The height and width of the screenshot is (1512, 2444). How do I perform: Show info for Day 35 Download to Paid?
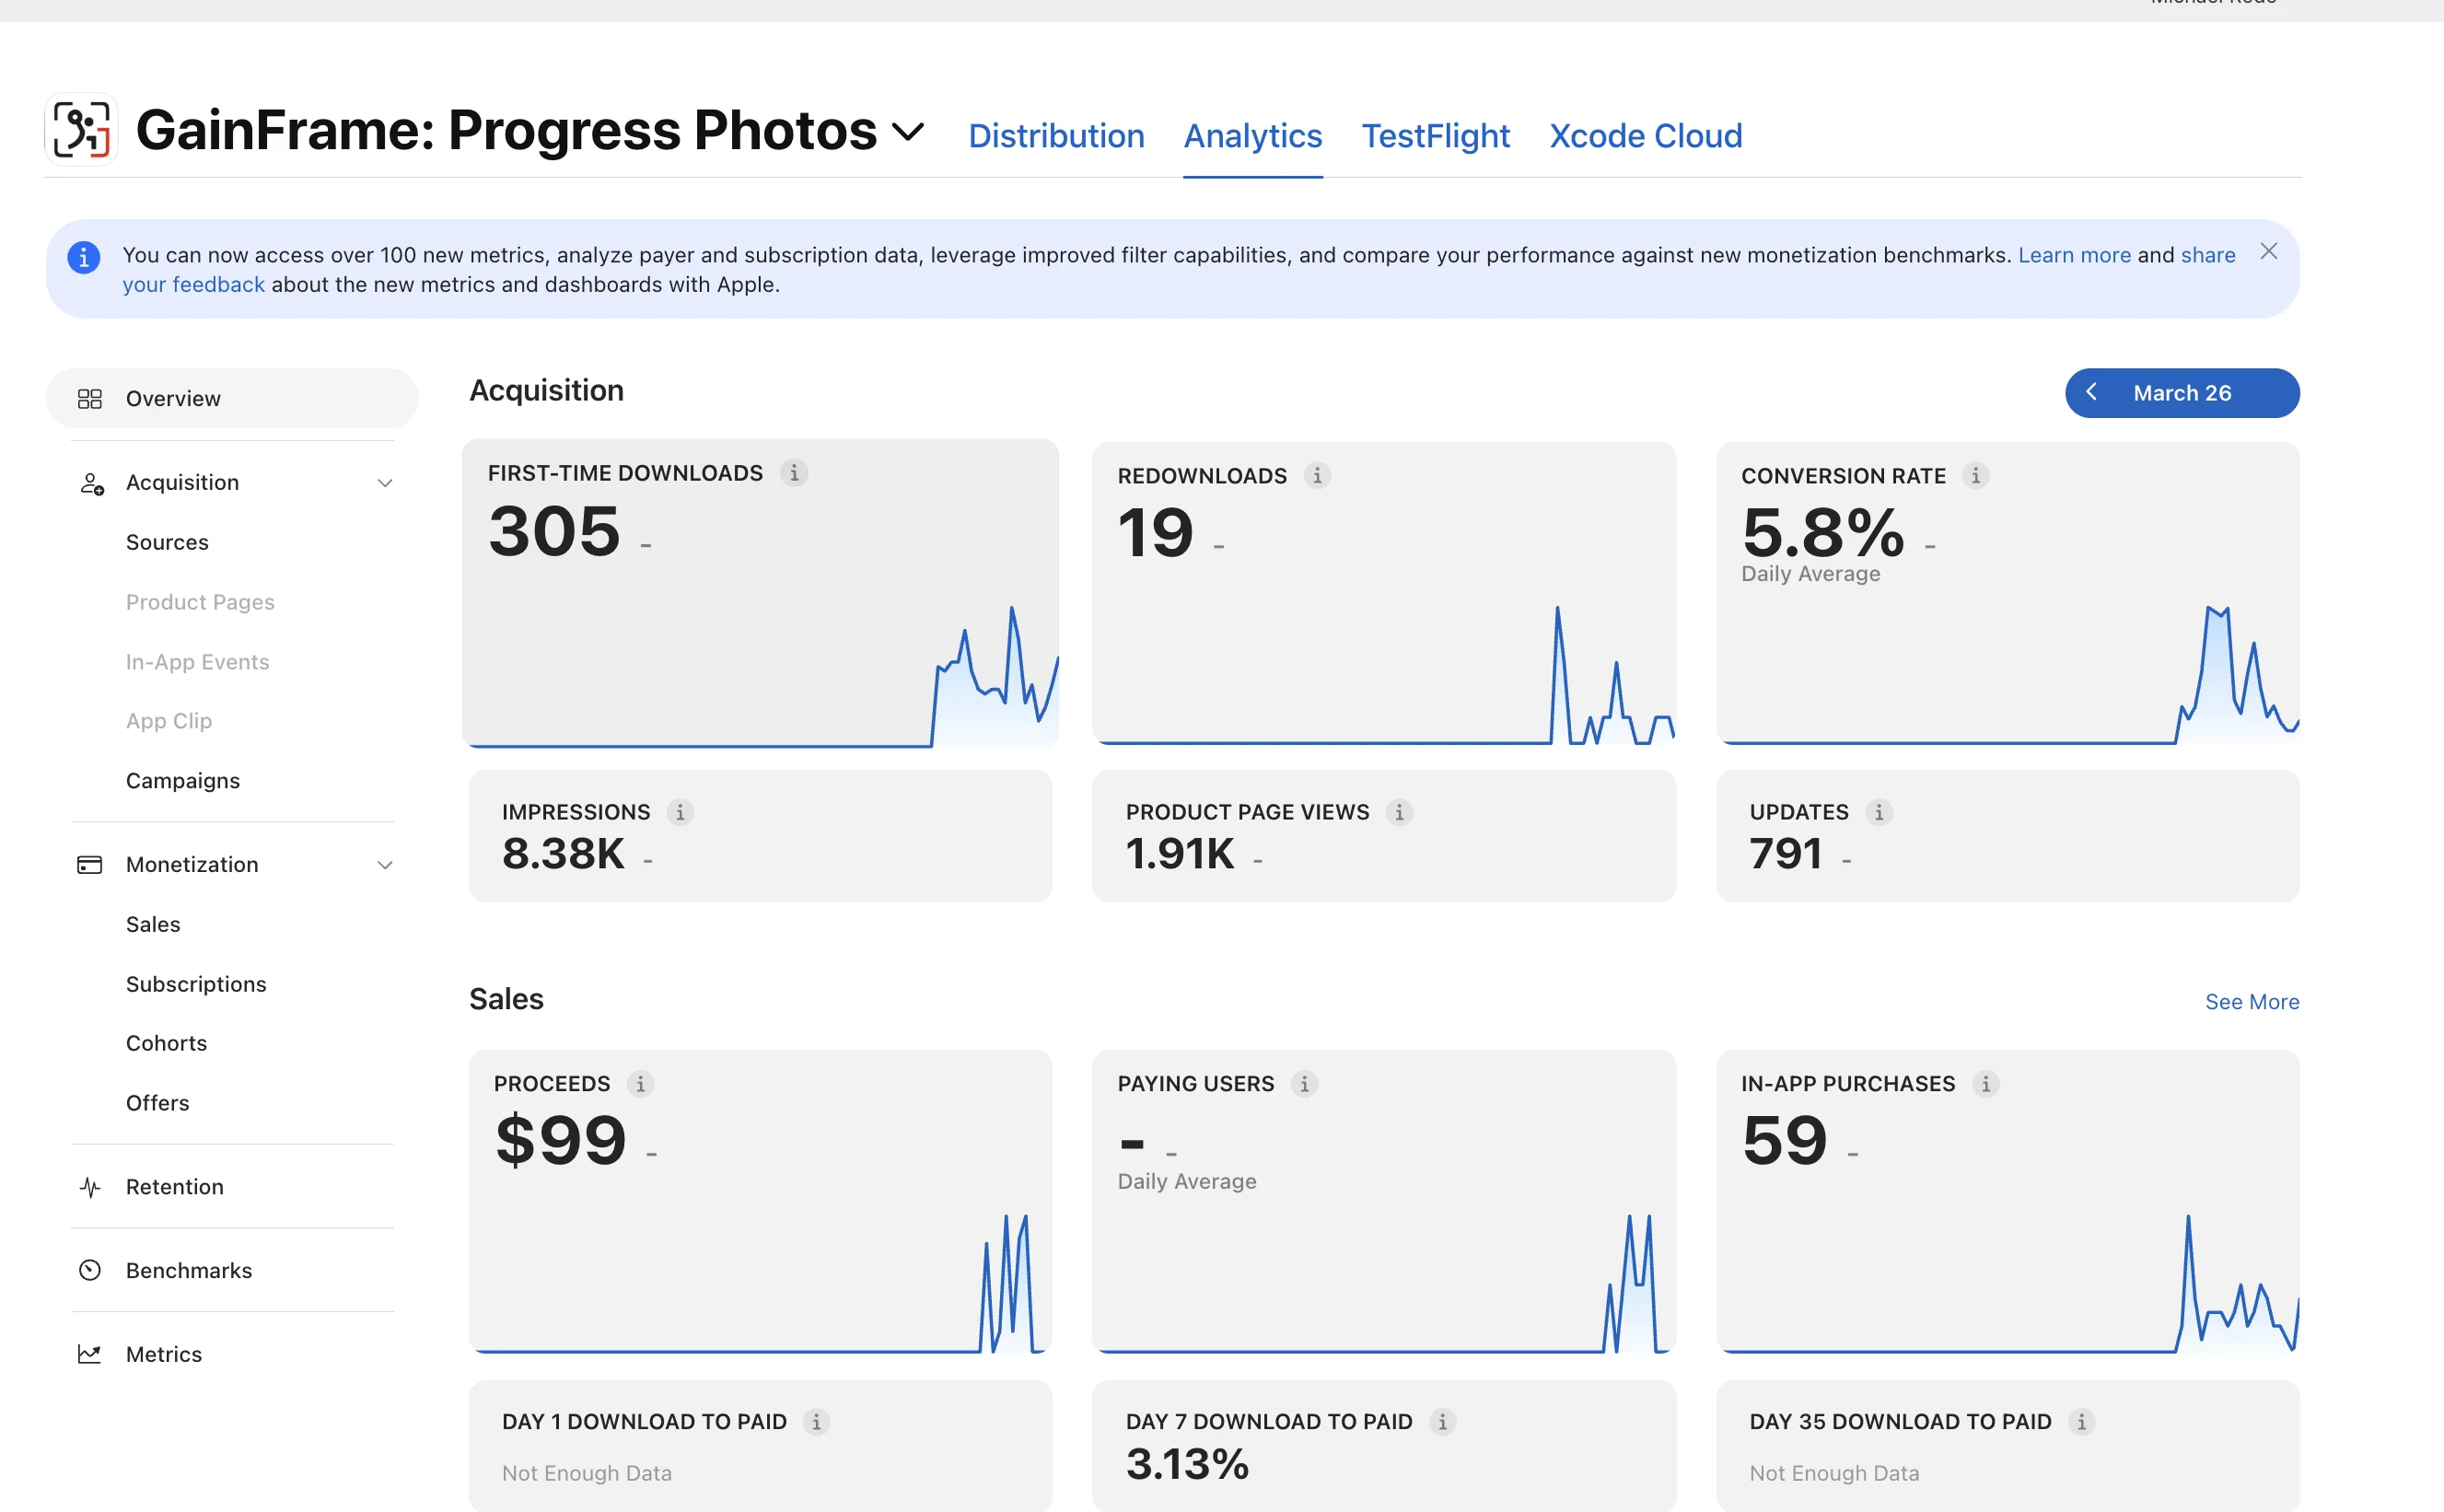click(2081, 1422)
